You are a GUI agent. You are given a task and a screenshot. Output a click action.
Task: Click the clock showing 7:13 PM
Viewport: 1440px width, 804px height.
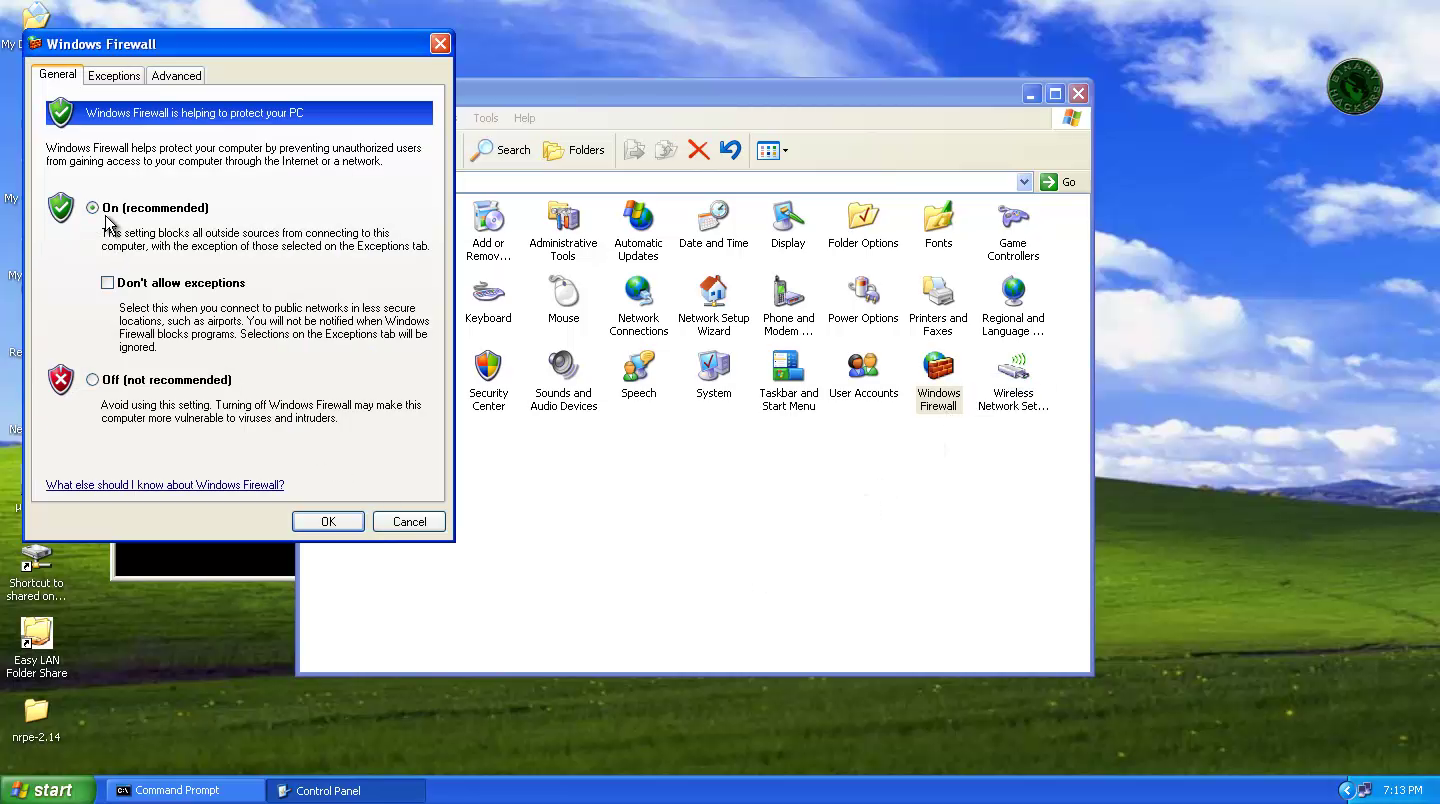(x=1402, y=790)
